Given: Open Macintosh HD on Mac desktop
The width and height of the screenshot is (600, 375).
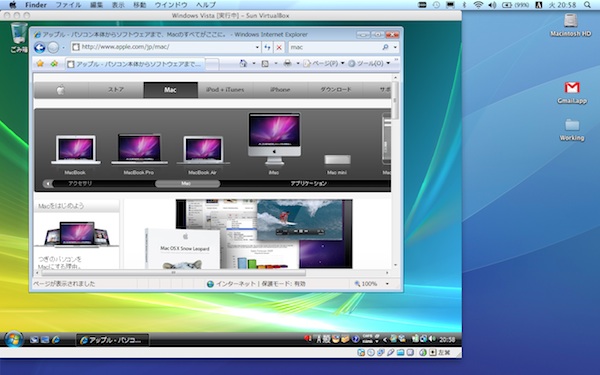Looking at the screenshot, I should (571, 25).
